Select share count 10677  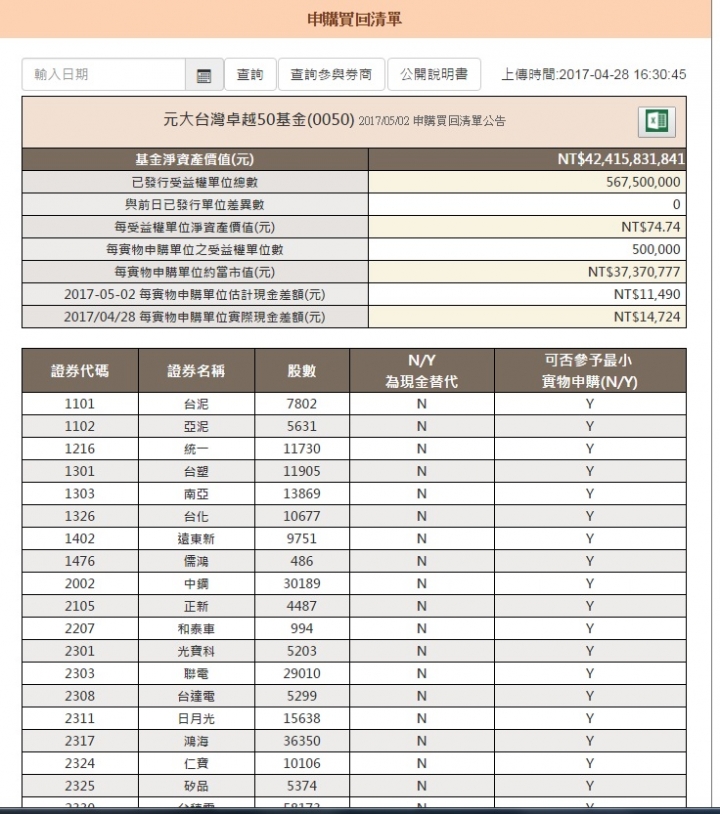click(x=302, y=516)
